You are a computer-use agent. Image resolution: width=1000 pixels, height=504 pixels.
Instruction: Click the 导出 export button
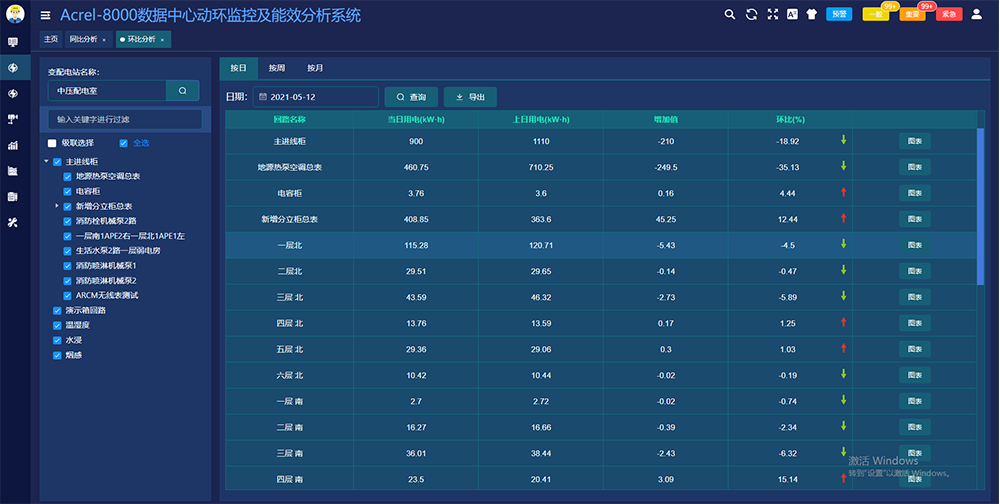(470, 97)
